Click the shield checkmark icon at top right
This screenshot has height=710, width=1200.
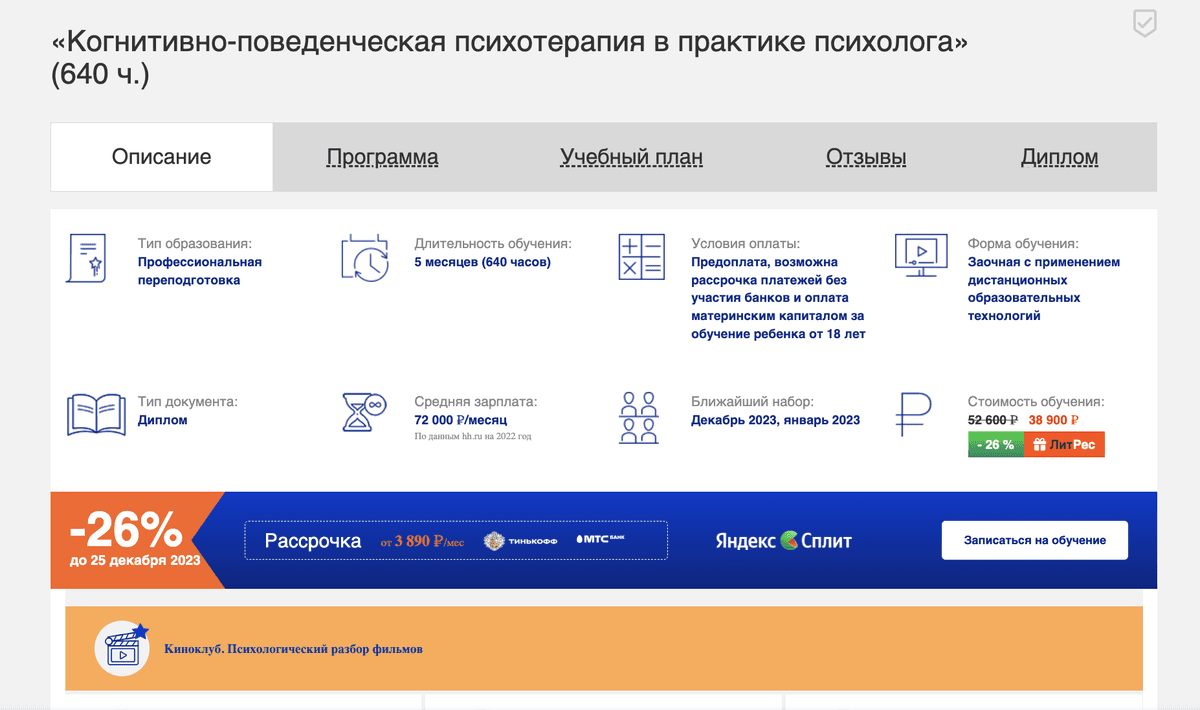point(1145,24)
